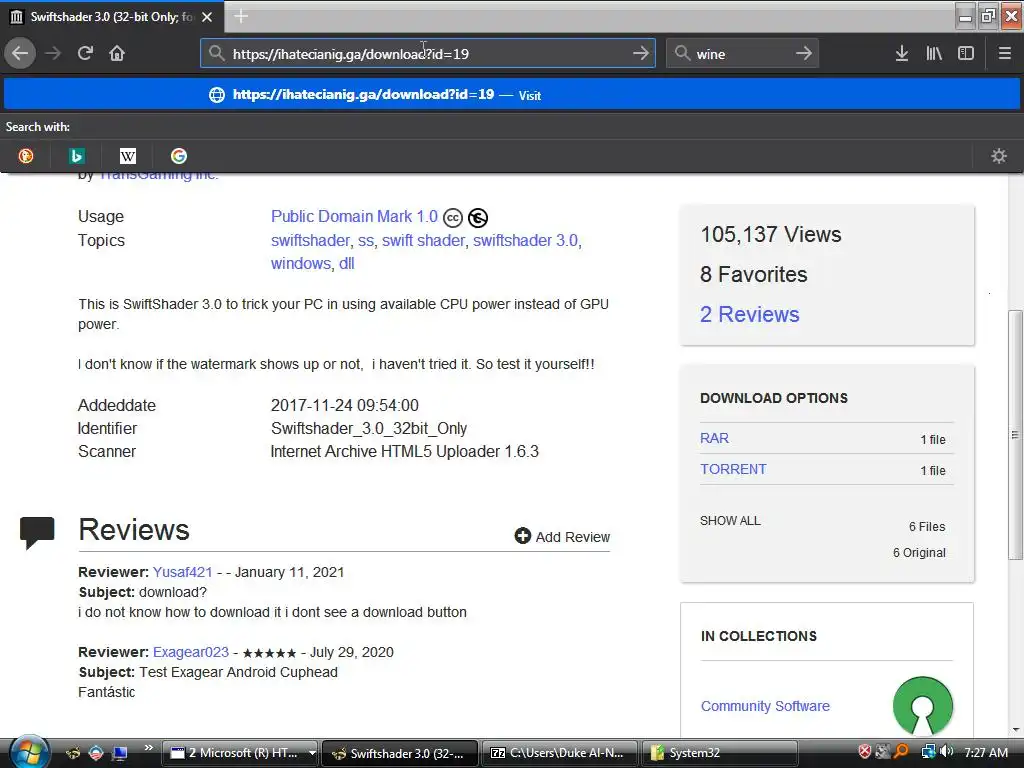Screen dimensions: 1024x768
Task: Open the Windows Start orb
Action: 28,752
